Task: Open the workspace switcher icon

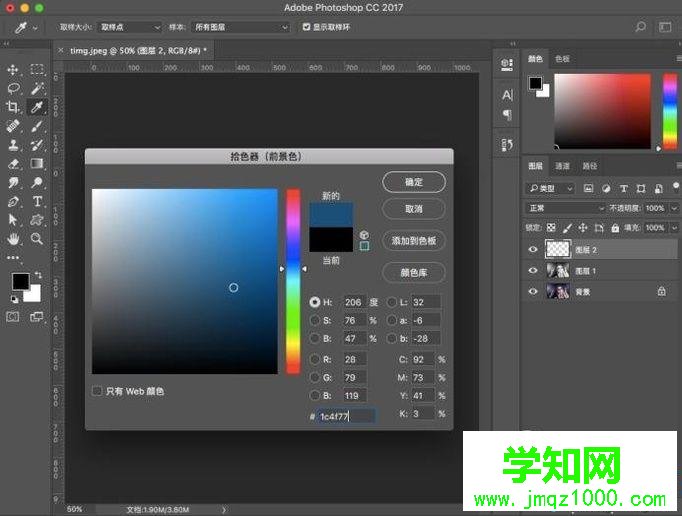Action: click(x=665, y=27)
